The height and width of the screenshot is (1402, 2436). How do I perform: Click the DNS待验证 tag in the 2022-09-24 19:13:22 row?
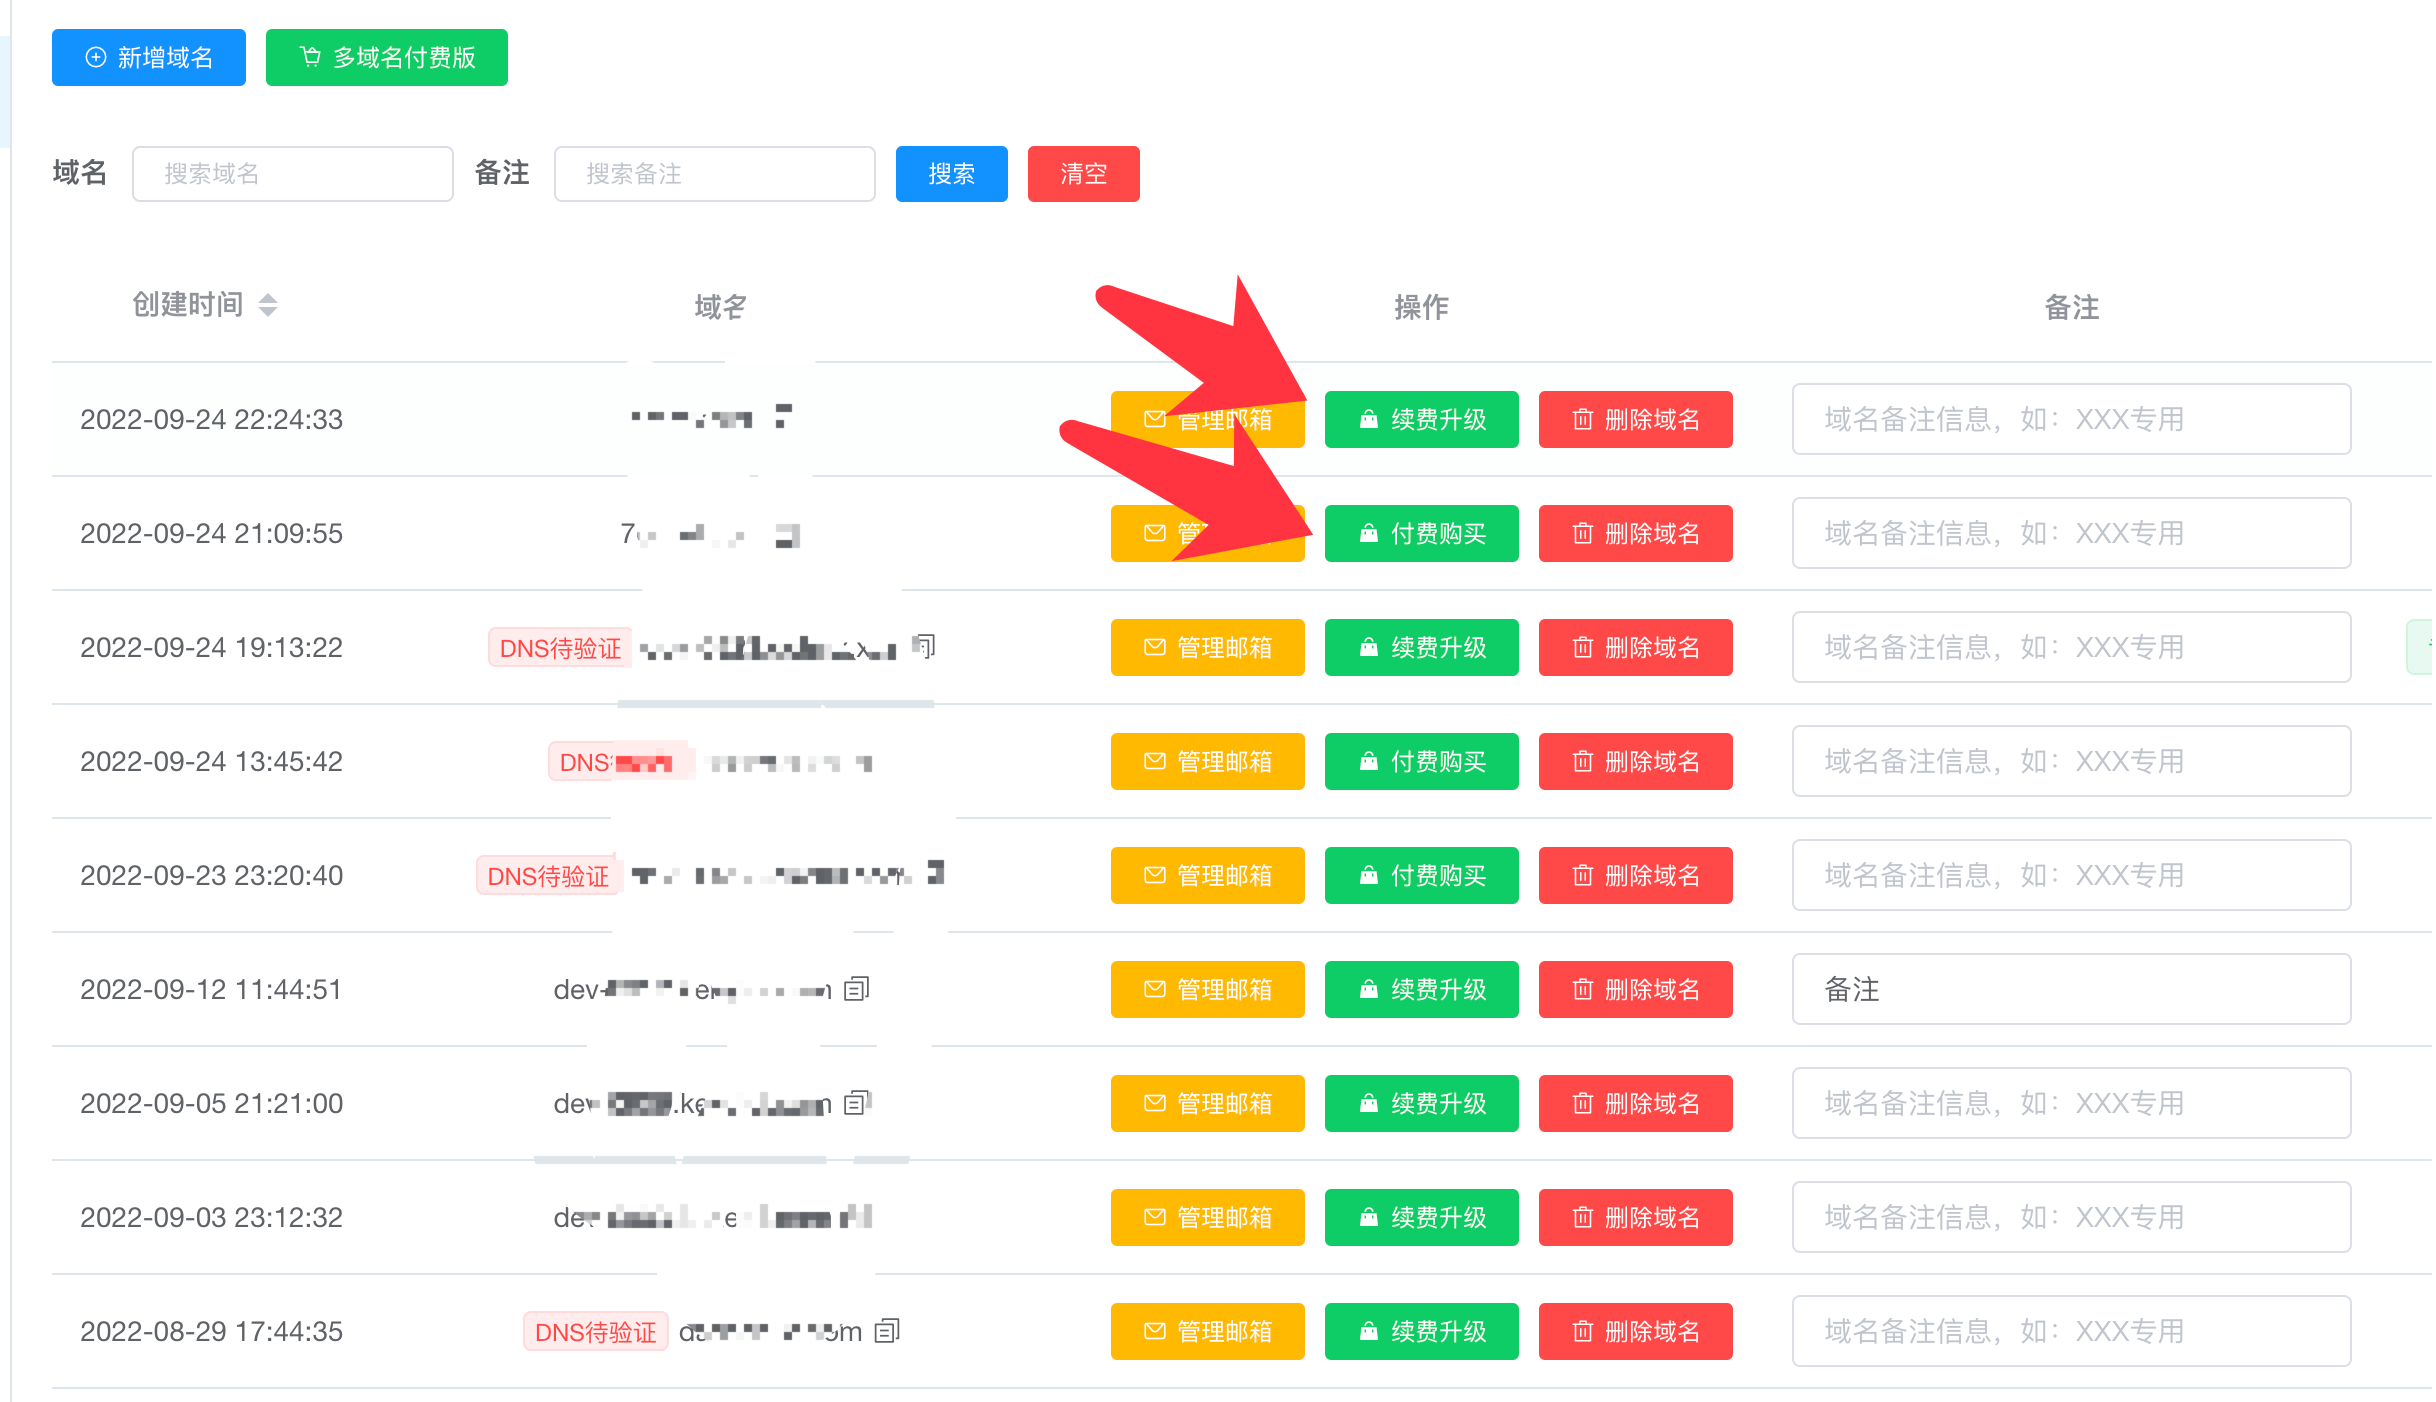(560, 648)
